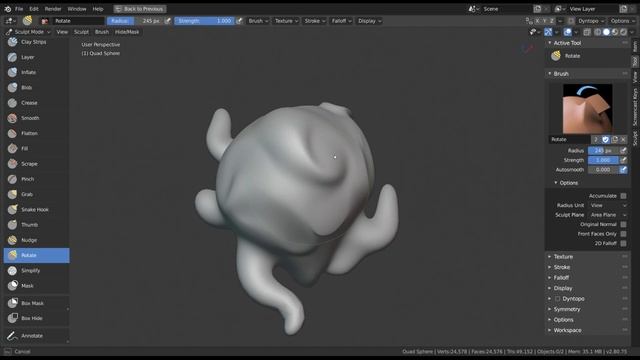640x360 pixels.
Task: Open the header Display popover
Action: tap(369, 21)
